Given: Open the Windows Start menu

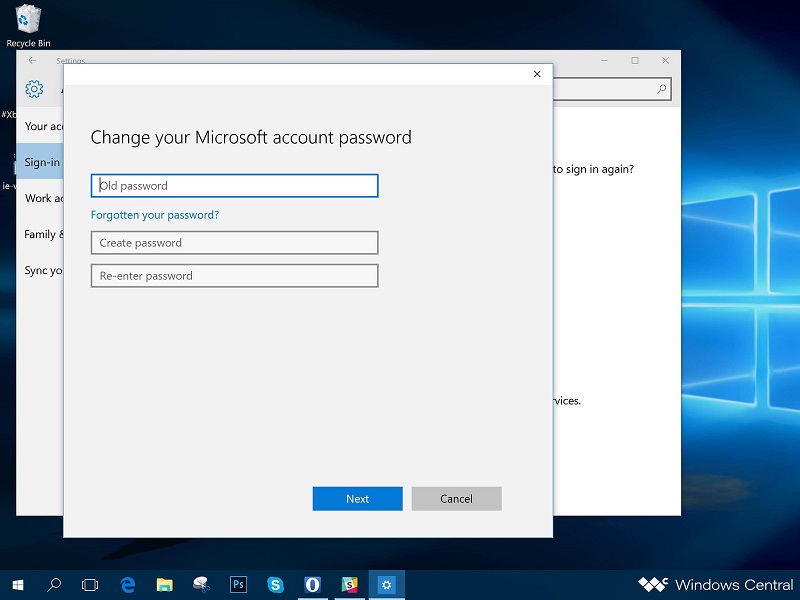Looking at the screenshot, I should click(18, 585).
